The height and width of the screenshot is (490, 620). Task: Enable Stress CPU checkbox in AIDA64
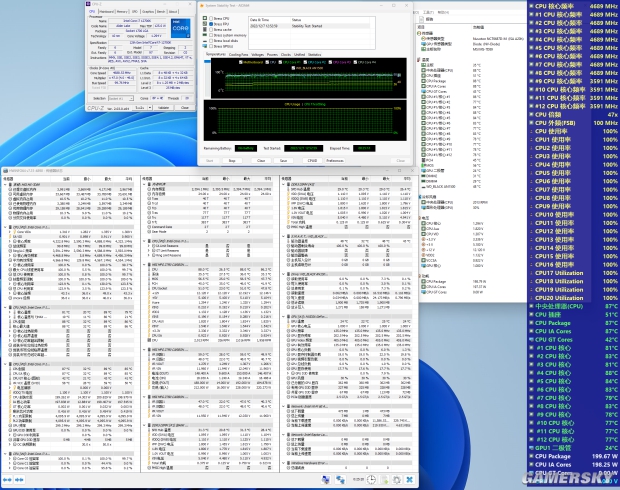(x=211, y=19)
